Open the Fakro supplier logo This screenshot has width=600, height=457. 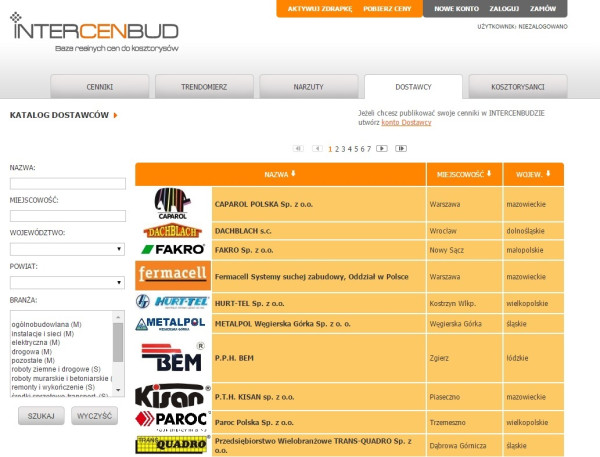click(x=172, y=249)
